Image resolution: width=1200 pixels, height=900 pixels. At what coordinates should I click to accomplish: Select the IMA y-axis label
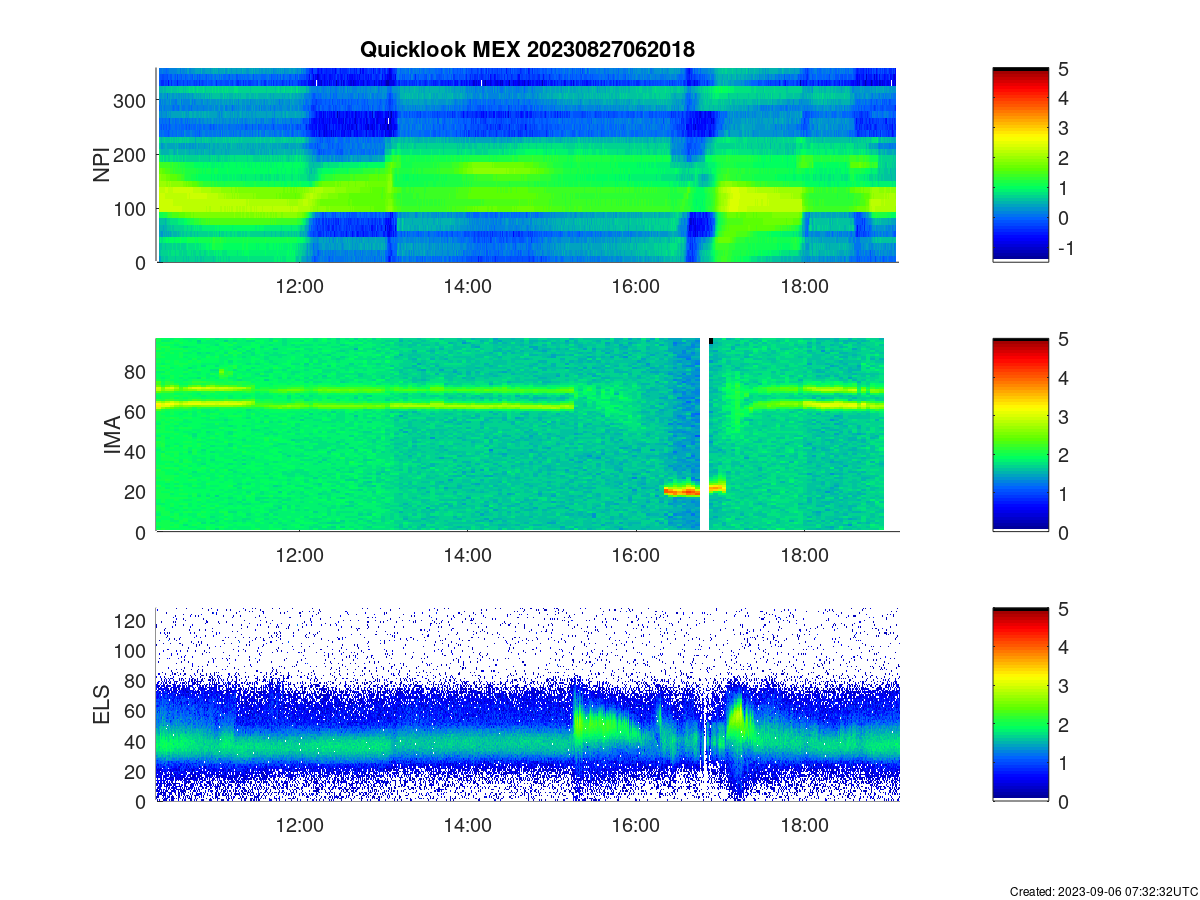coord(112,435)
